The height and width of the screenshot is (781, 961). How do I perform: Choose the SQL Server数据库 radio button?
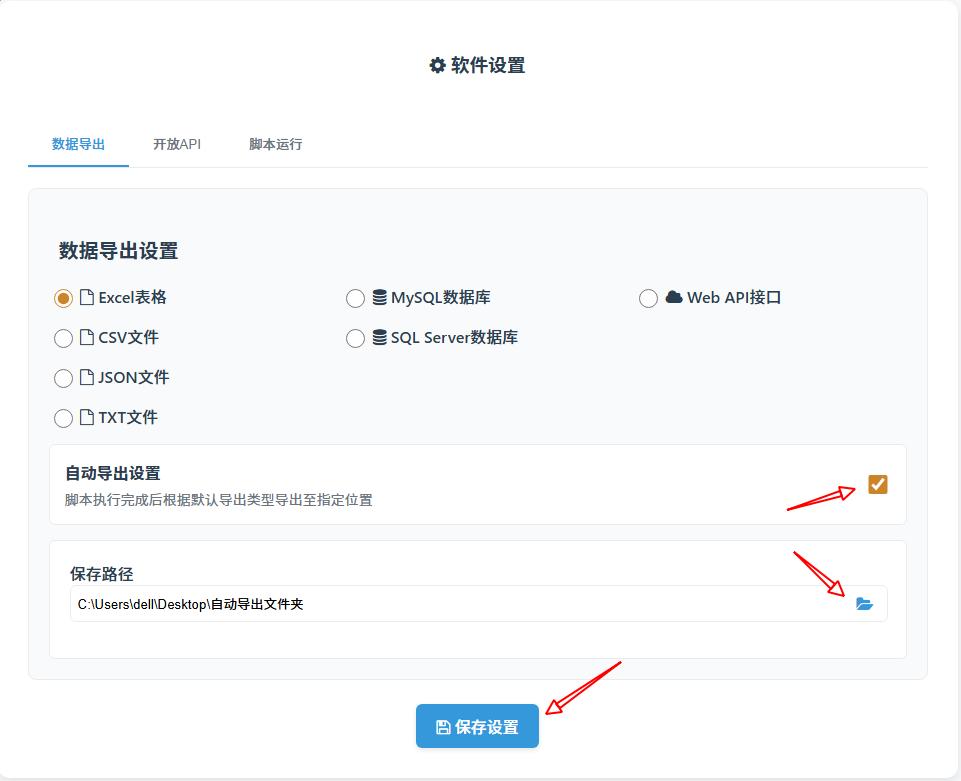click(x=355, y=338)
